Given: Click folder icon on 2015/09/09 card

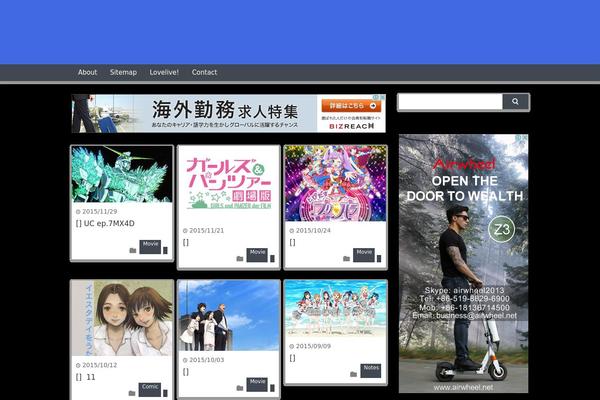Looking at the screenshot, I should [x=354, y=374].
